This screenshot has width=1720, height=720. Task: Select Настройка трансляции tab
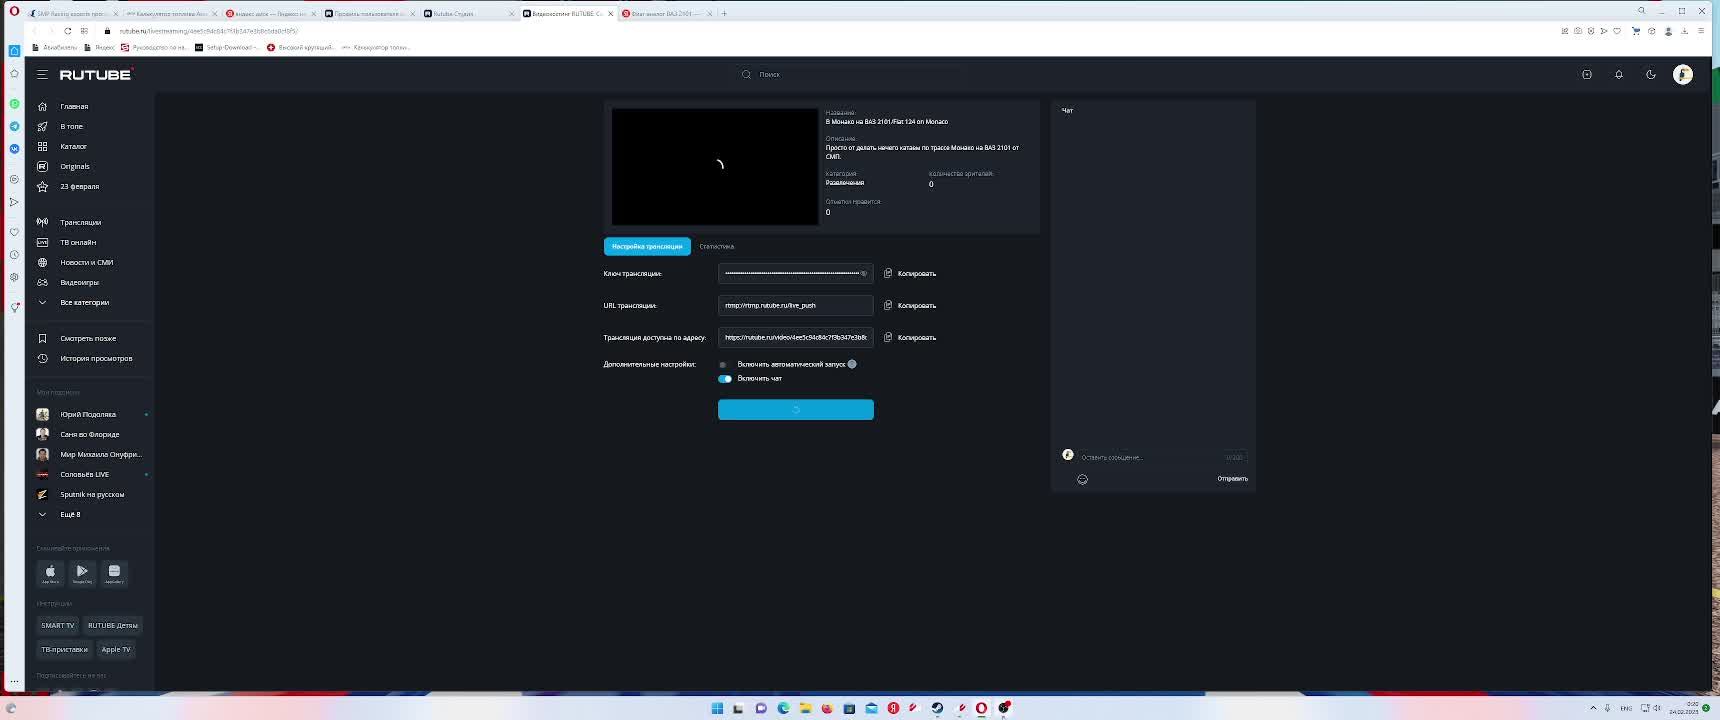tap(647, 246)
